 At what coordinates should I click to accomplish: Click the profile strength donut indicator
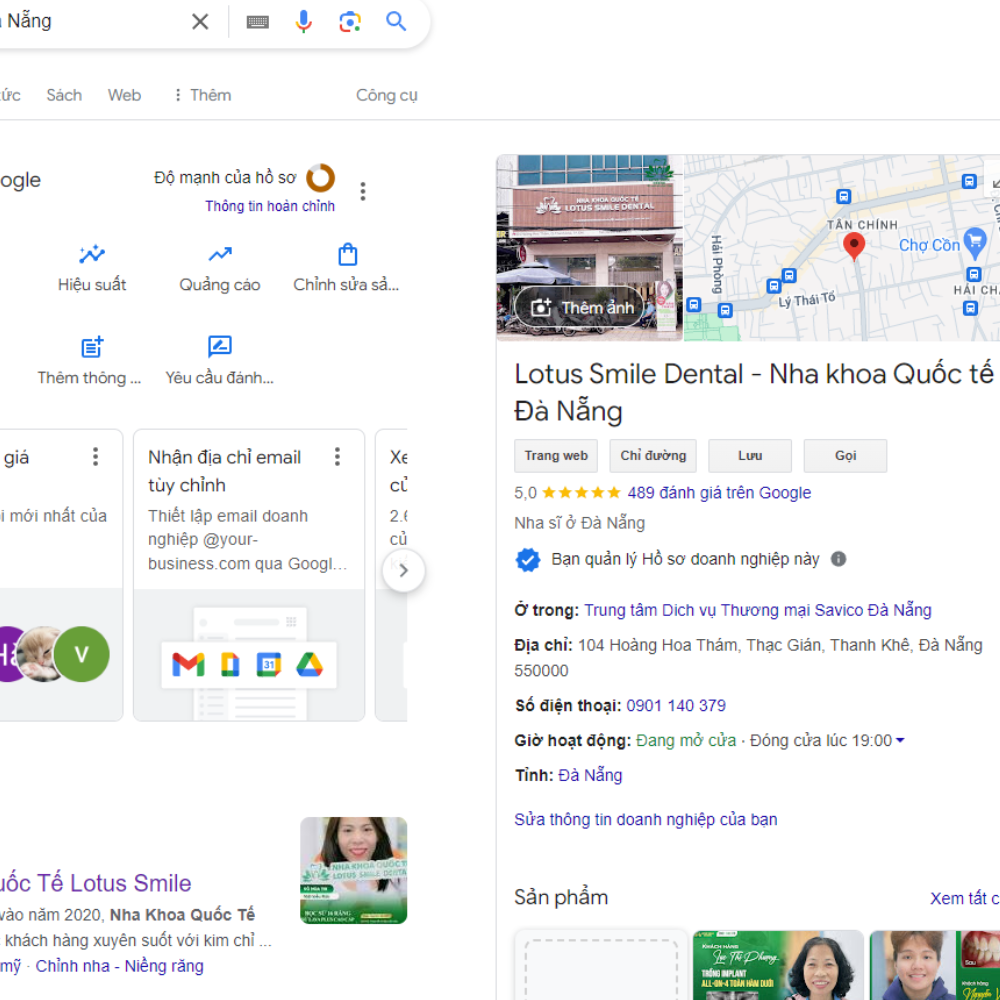(320, 178)
